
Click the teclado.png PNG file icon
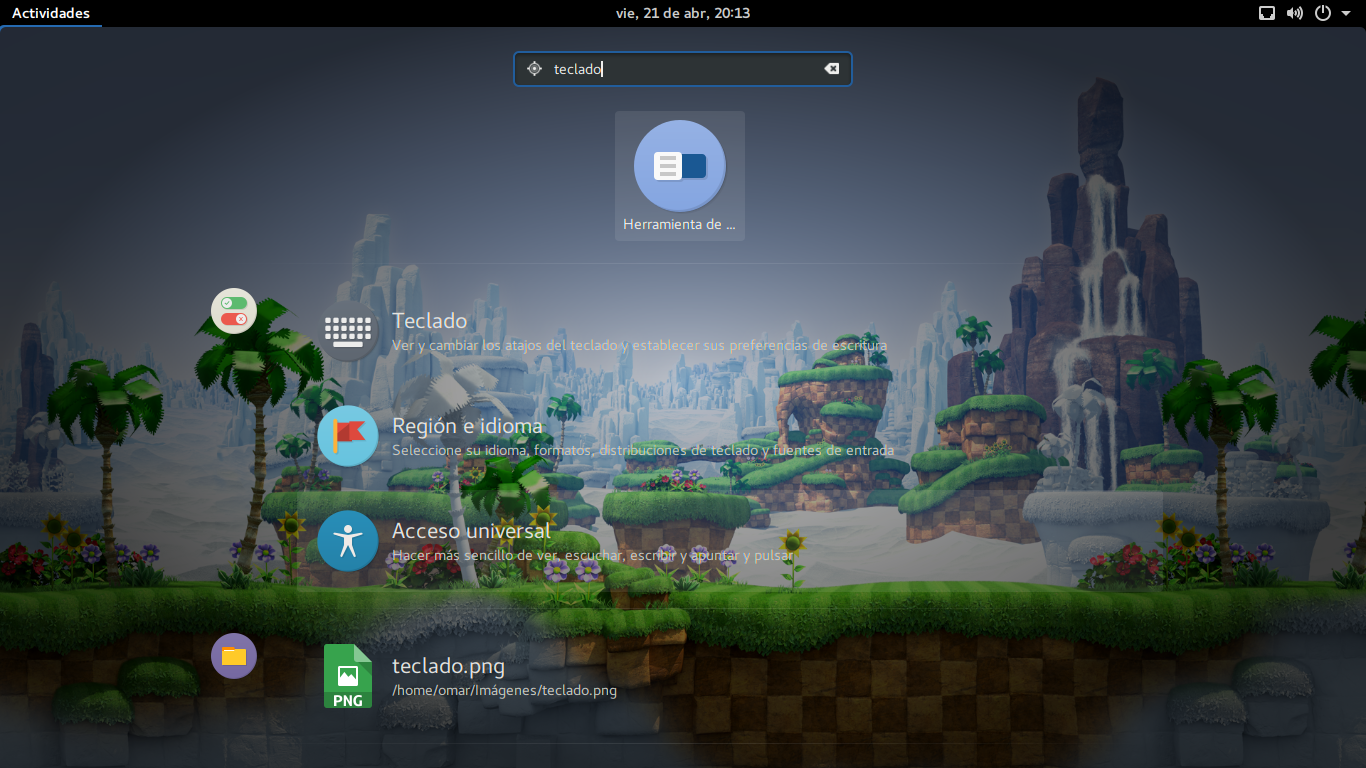pyautogui.click(x=348, y=676)
